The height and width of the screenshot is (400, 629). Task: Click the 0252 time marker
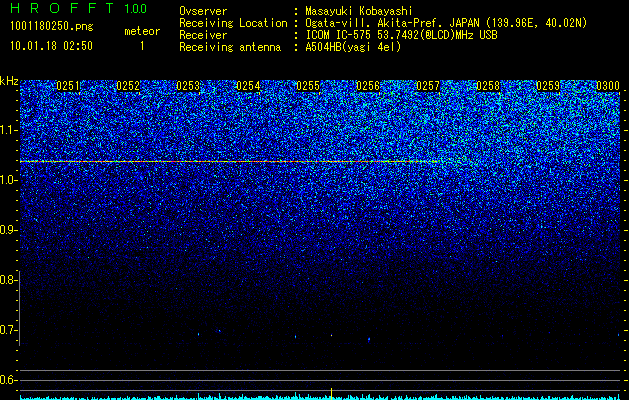[x=128, y=86]
